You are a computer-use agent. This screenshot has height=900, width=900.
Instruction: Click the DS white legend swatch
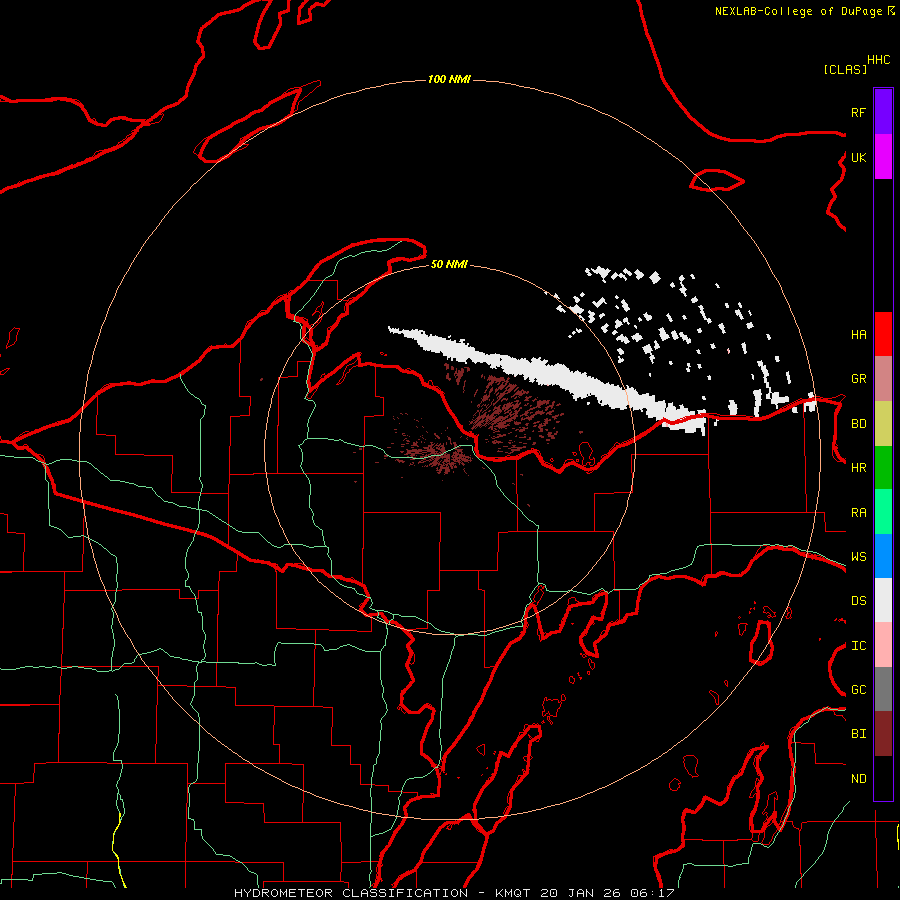tap(883, 600)
